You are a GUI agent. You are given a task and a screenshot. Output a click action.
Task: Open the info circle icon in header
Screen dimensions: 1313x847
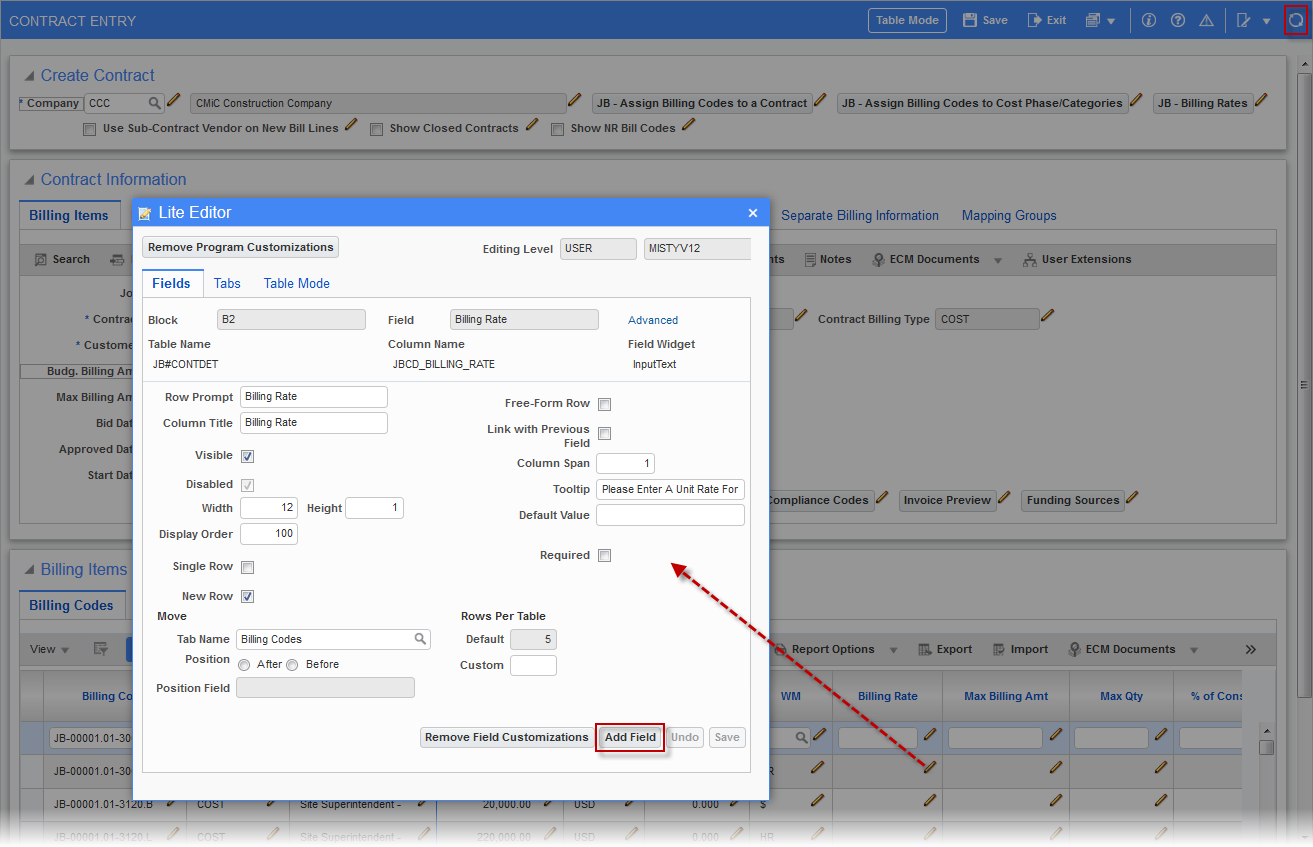click(x=1148, y=20)
